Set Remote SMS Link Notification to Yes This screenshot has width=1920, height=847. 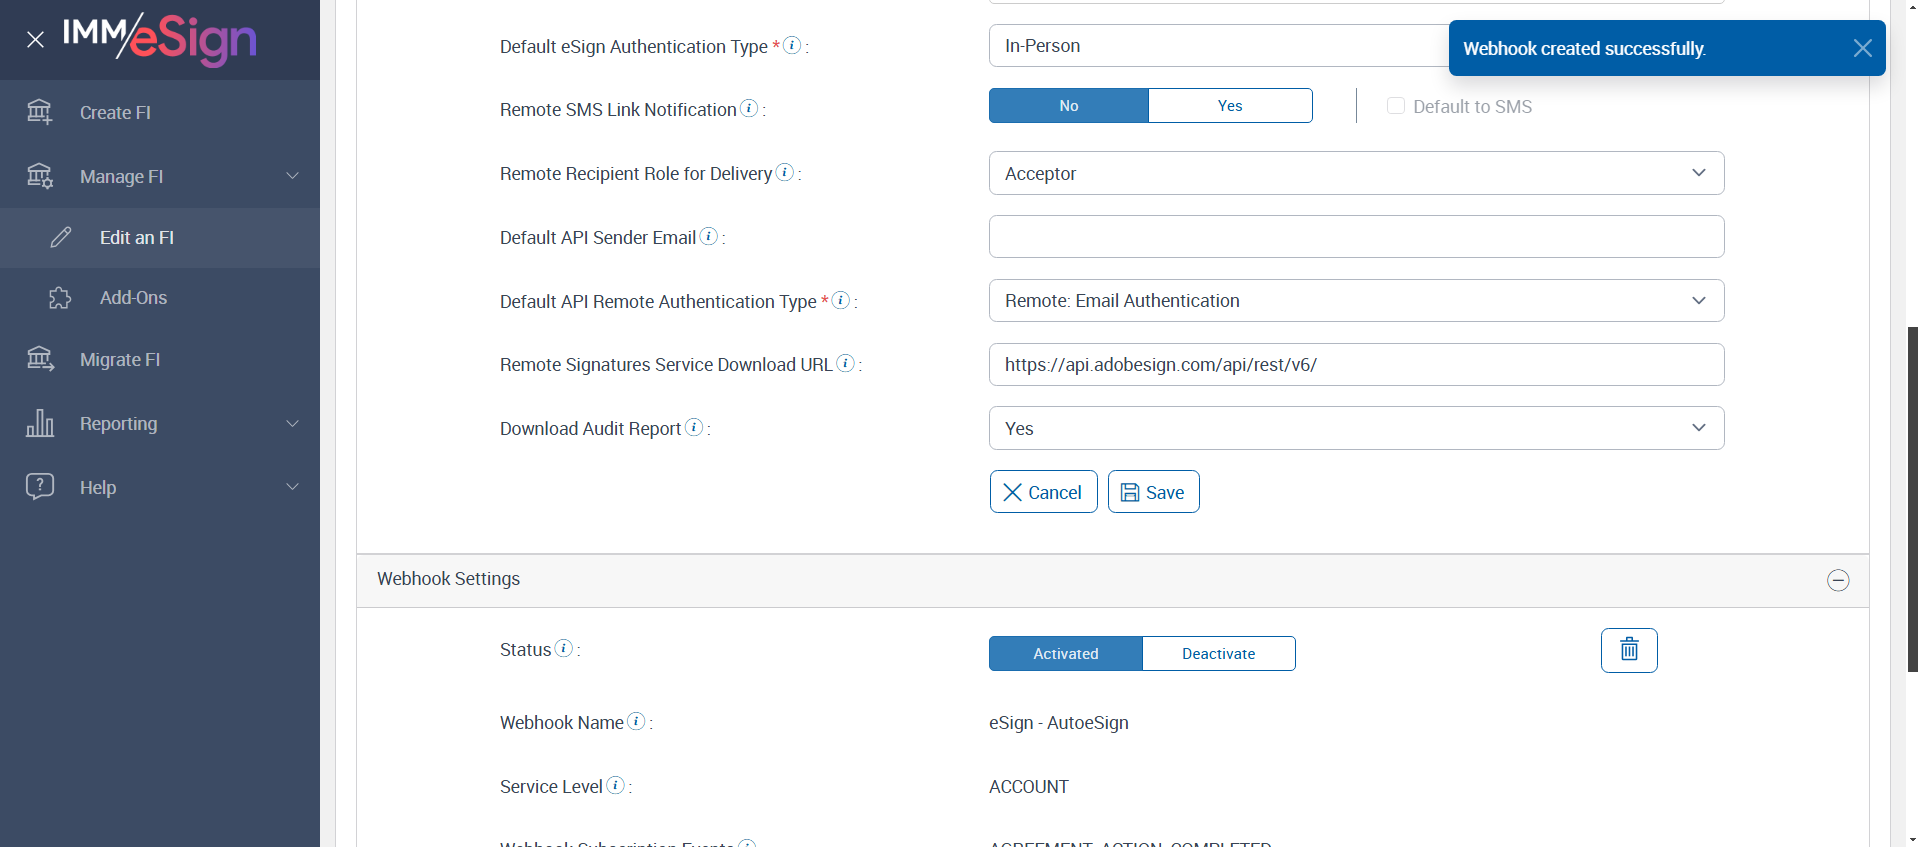click(1230, 106)
